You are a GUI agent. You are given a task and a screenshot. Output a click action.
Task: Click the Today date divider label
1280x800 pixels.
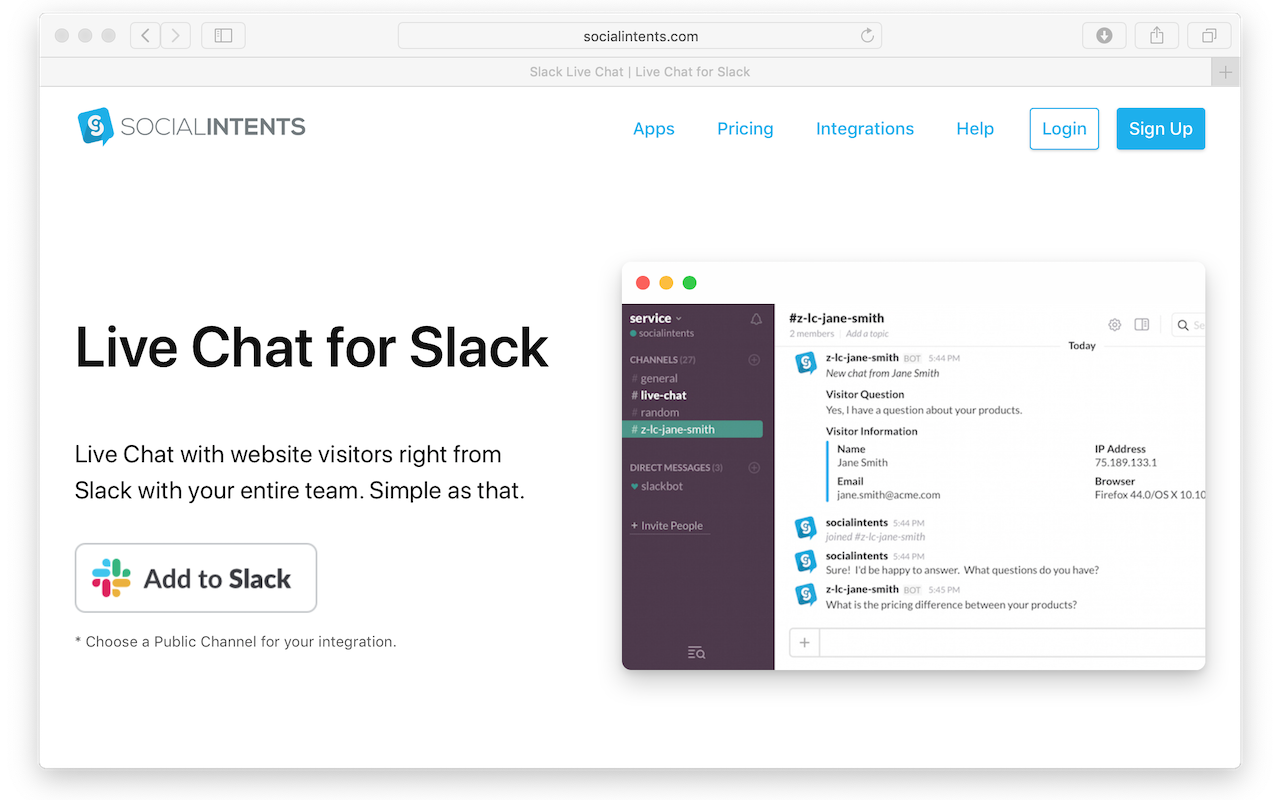click(1082, 345)
